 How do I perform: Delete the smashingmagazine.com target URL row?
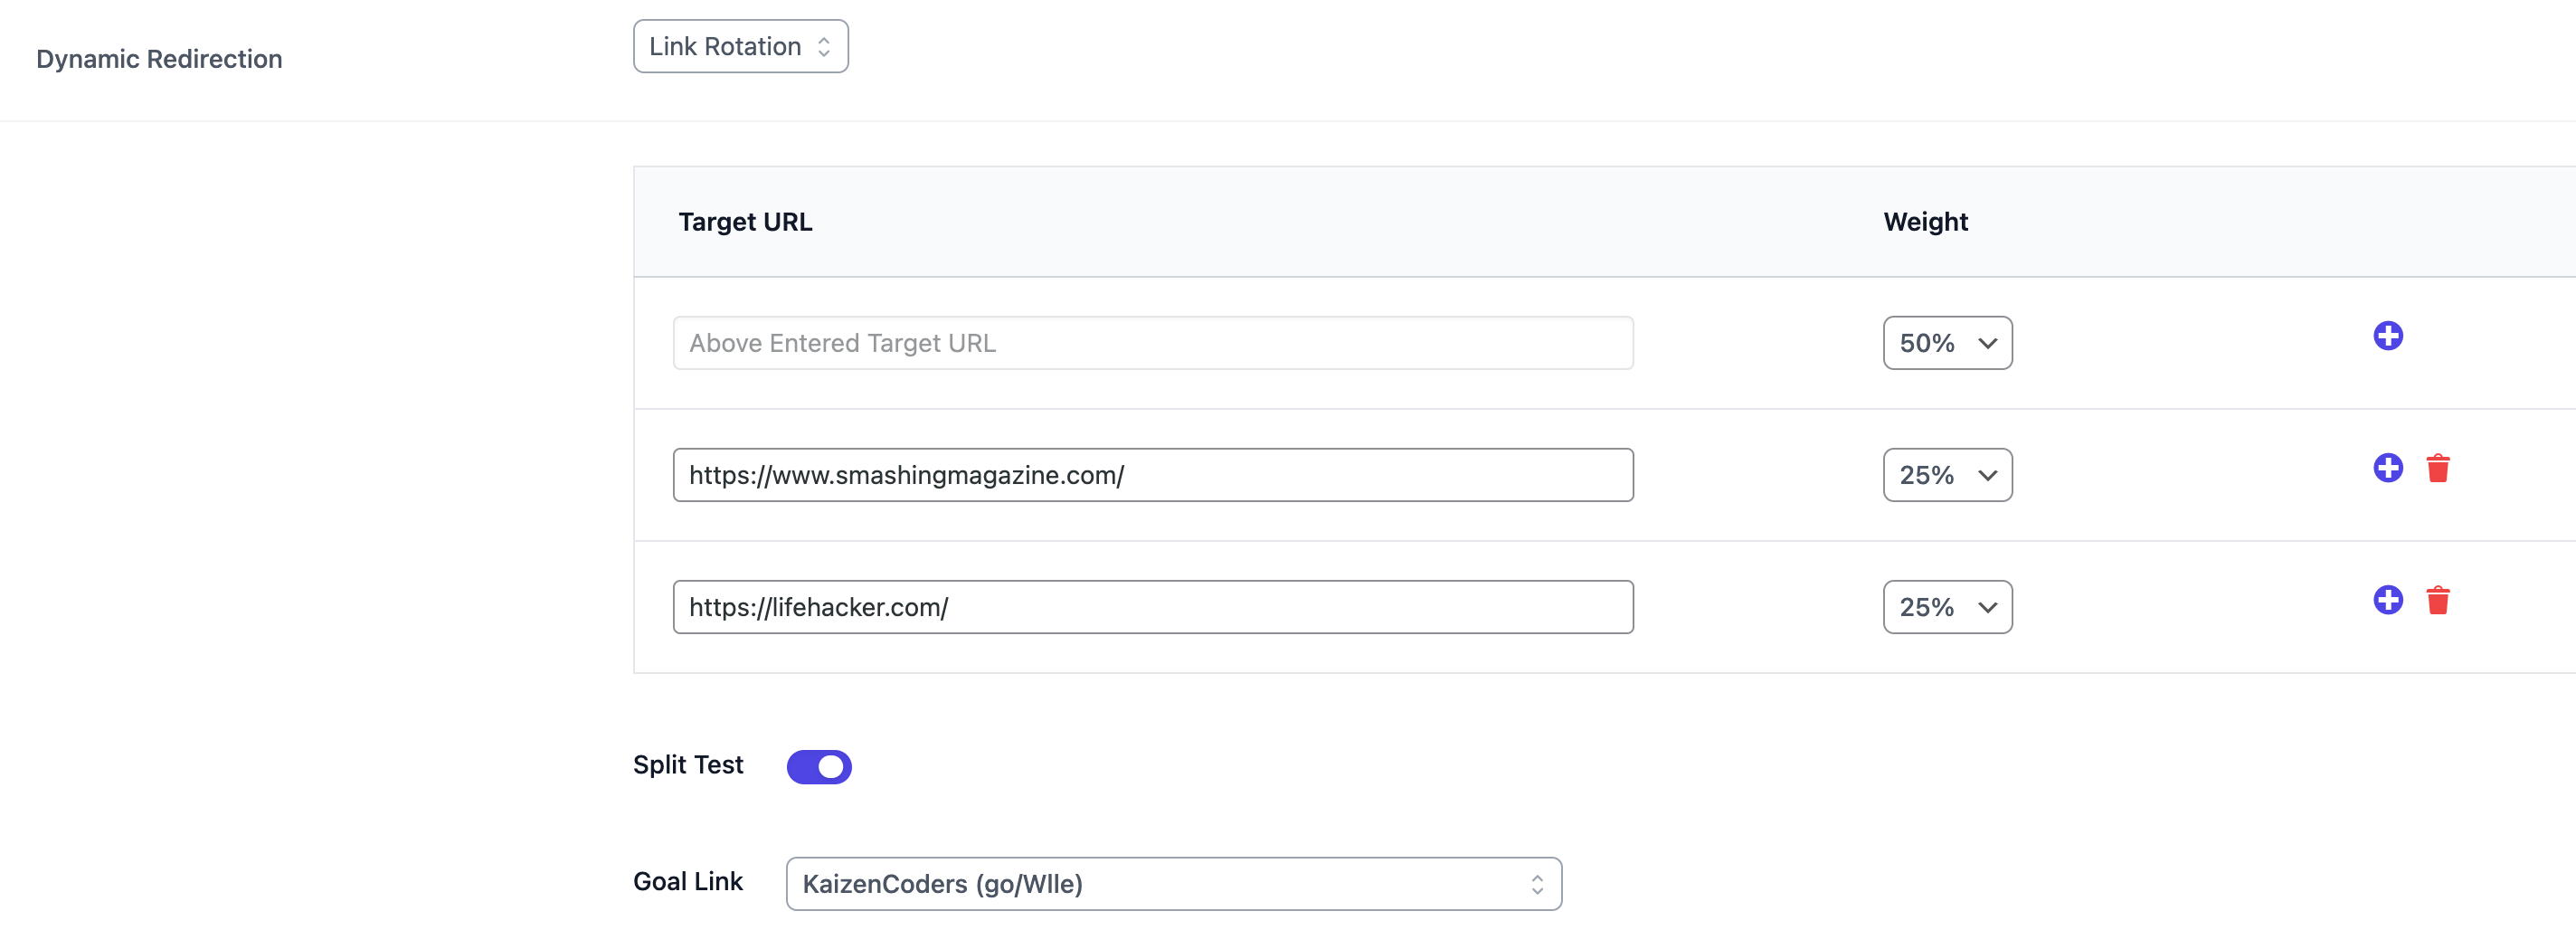2437,468
